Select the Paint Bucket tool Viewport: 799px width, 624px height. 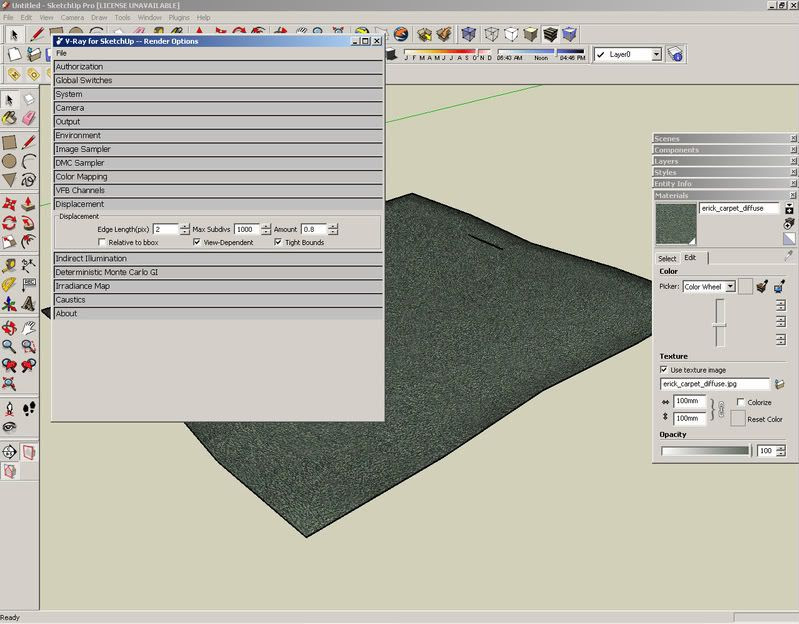tap(9, 118)
